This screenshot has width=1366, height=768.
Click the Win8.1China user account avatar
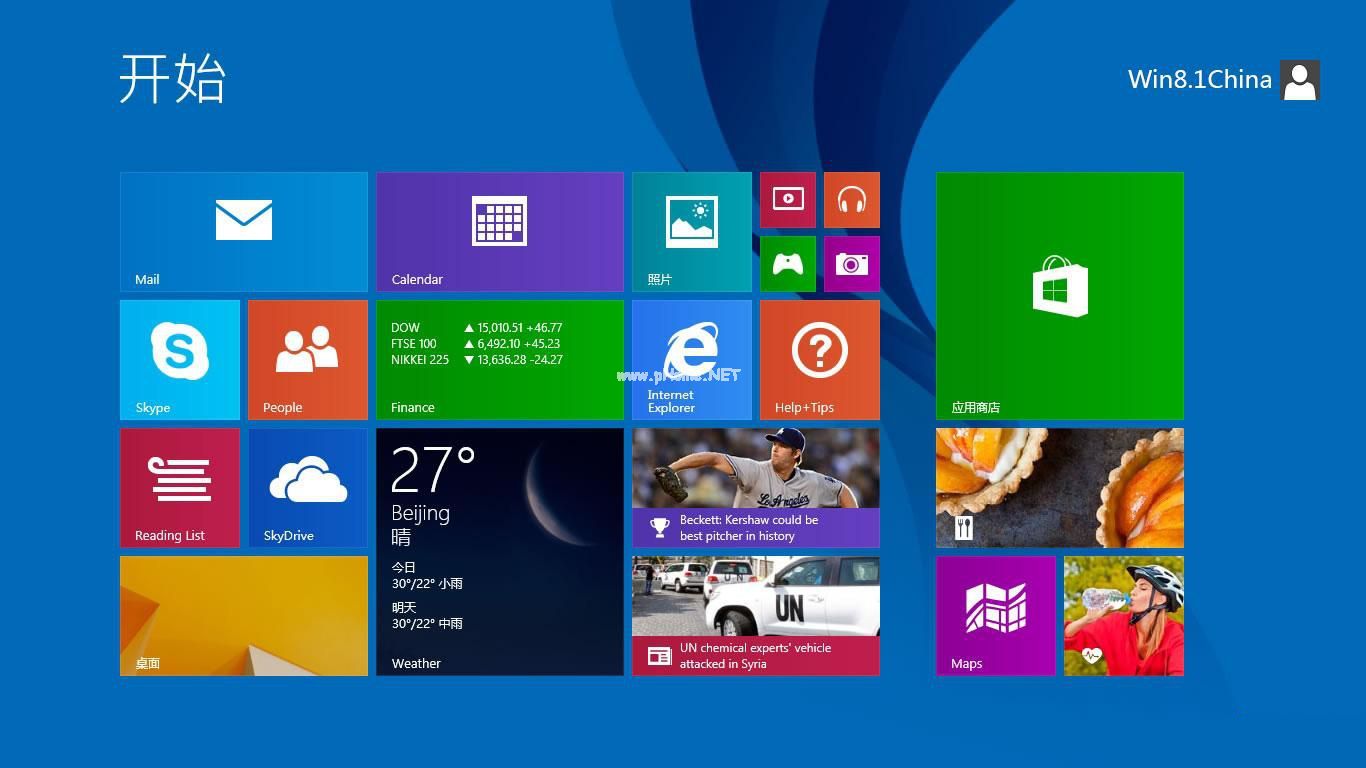(1300, 79)
